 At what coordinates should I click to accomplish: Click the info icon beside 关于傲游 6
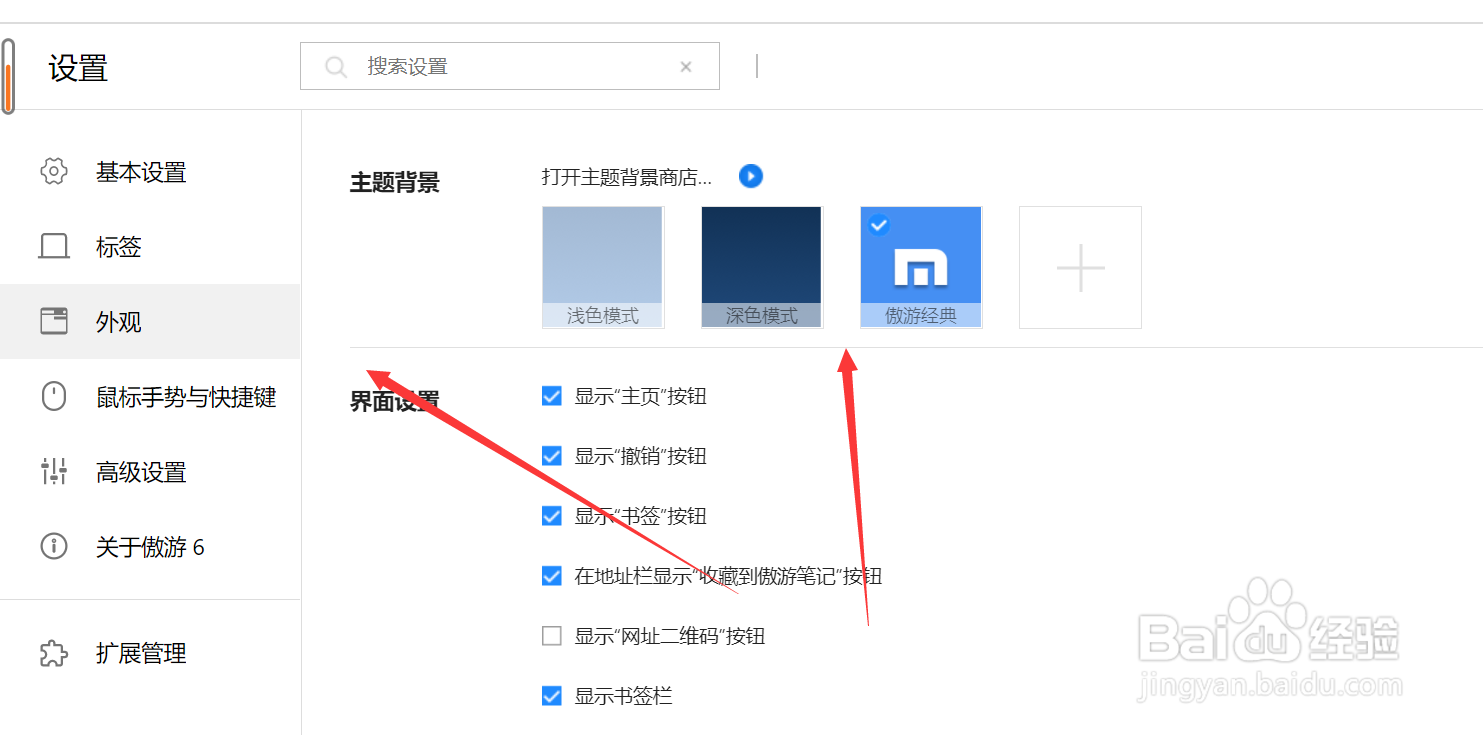(x=53, y=546)
